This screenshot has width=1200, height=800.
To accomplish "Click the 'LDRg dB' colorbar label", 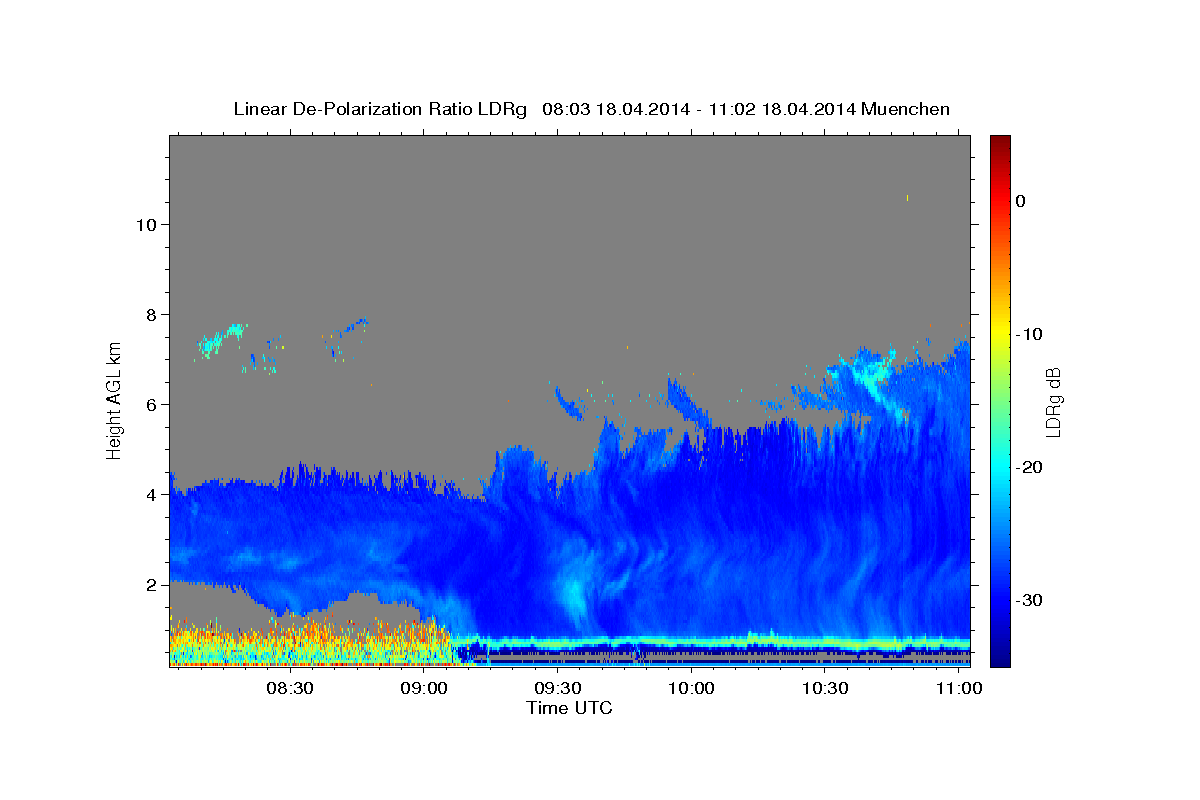I will [x=1053, y=401].
